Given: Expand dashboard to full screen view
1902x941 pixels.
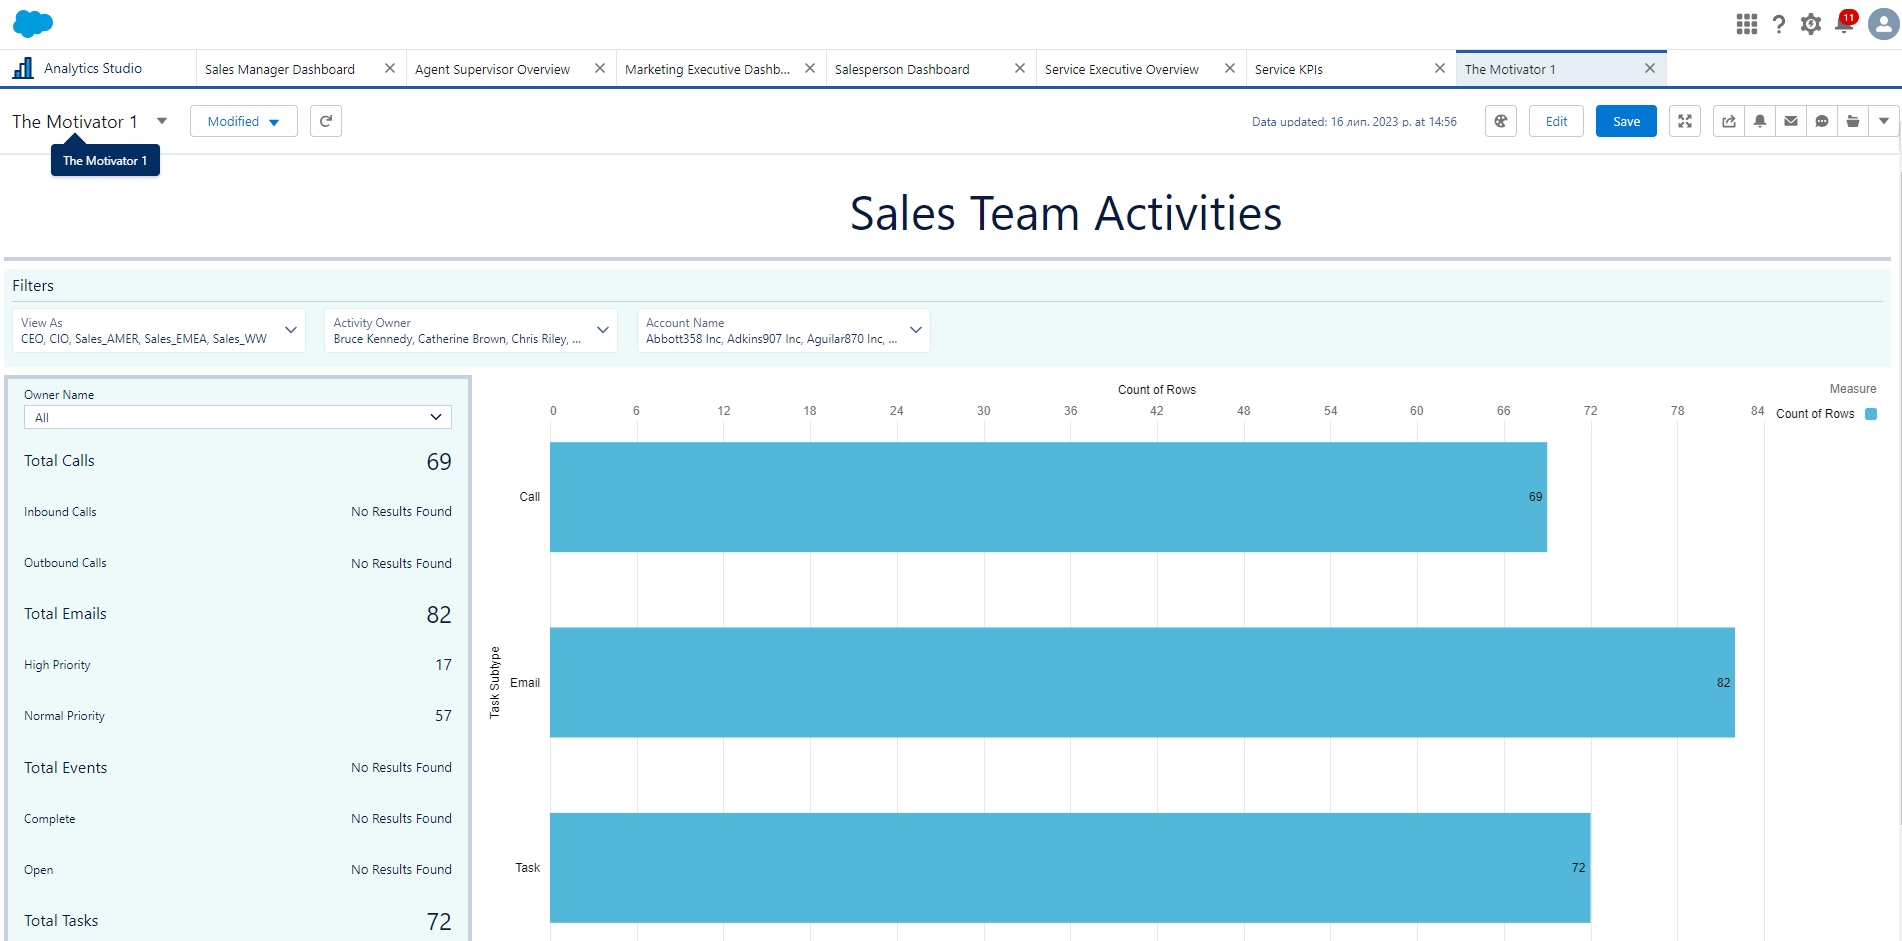Looking at the screenshot, I should click(1684, 120).
